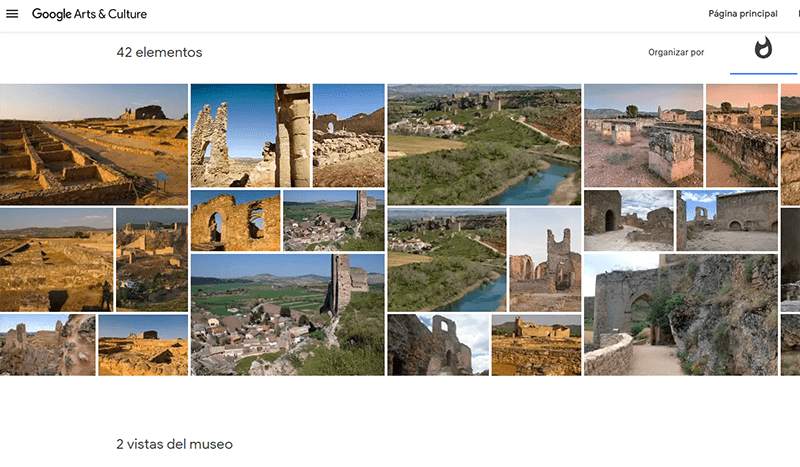Viewport: 800px width, 467px height.
Task: Open large aerial photo of river and castle
Action: pyautogui.click(x=484, y=143)
